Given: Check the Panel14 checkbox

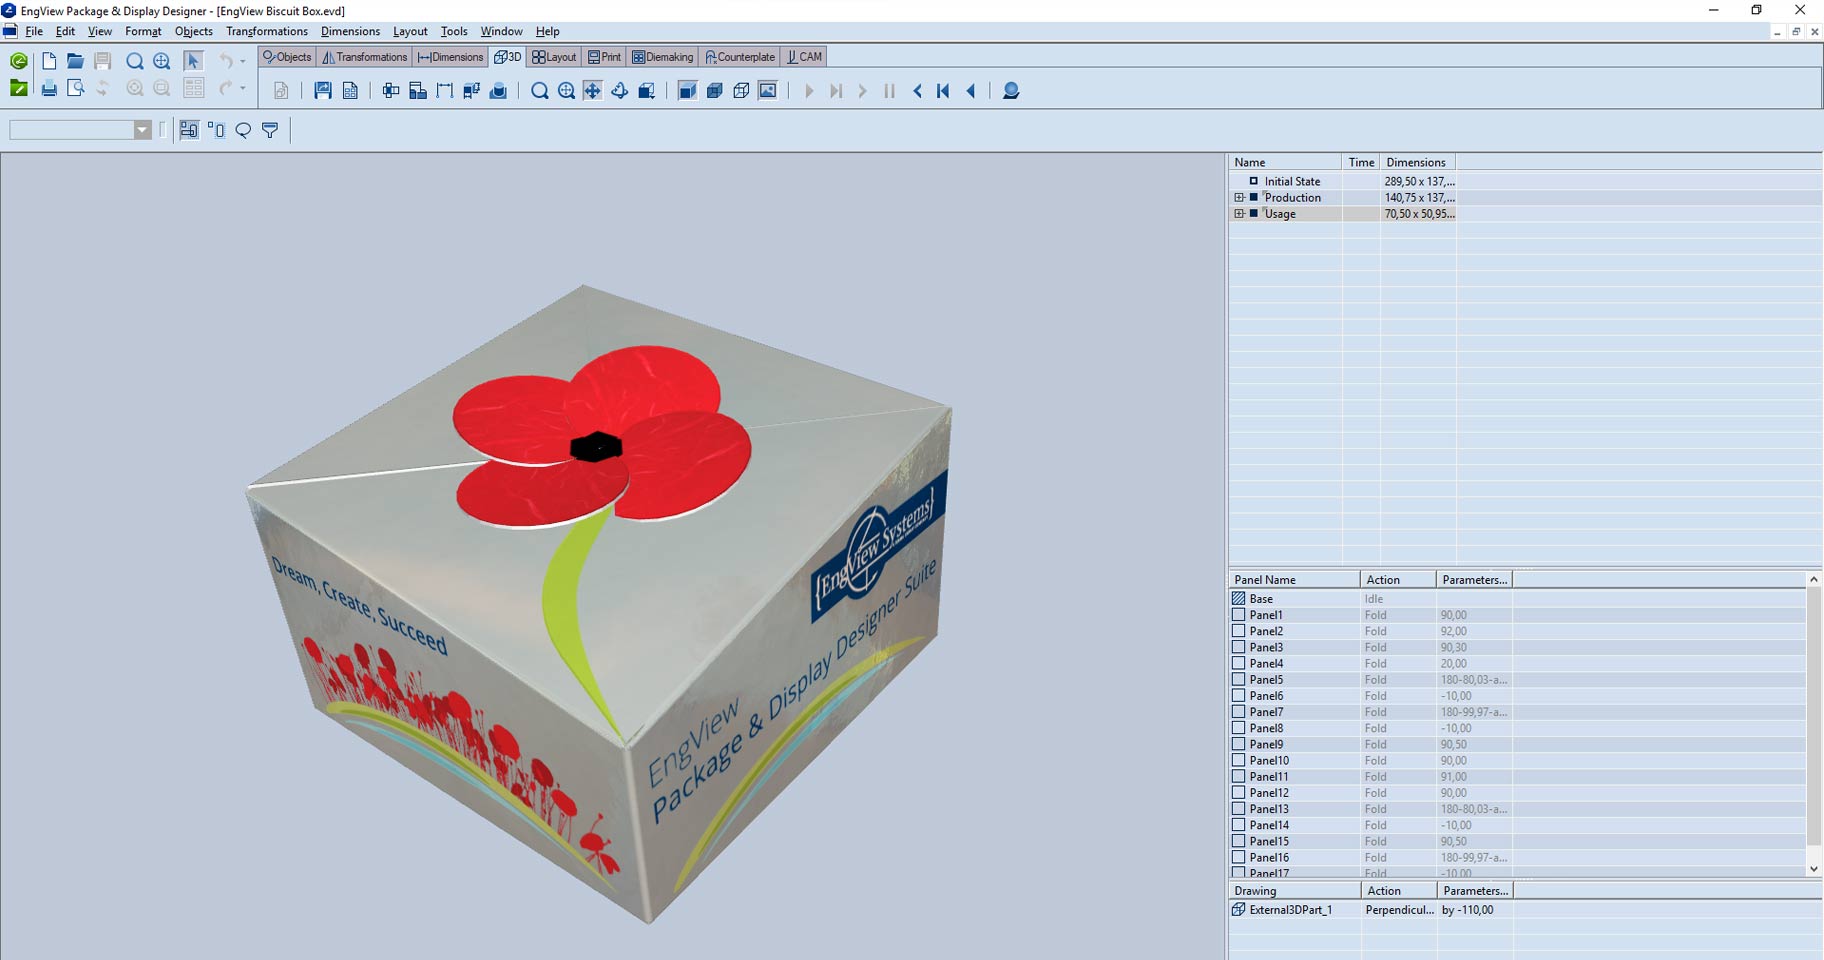Looking at the screenshot, I should click(x=1238, y=825).
